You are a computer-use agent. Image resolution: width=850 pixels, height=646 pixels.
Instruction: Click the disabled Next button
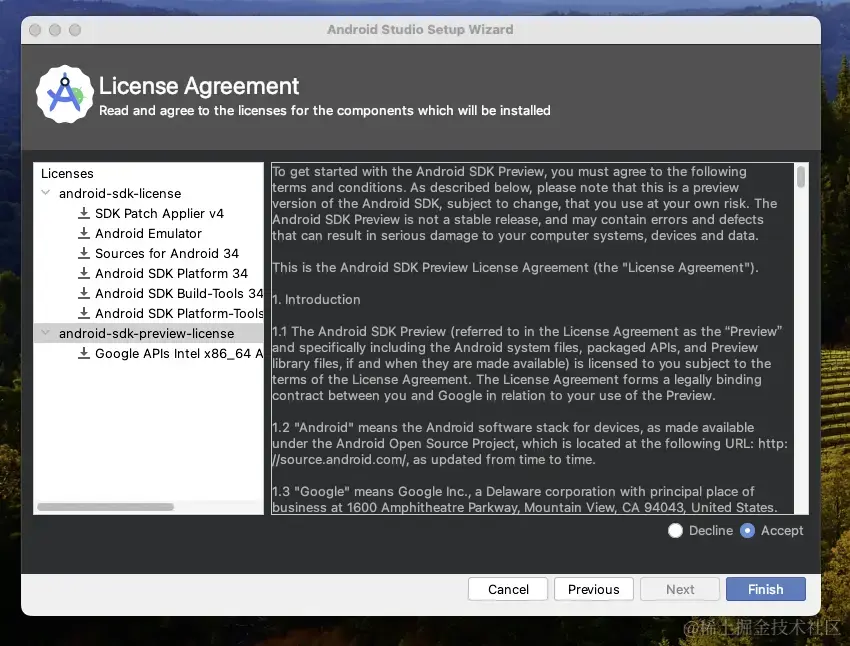point(680,589)
